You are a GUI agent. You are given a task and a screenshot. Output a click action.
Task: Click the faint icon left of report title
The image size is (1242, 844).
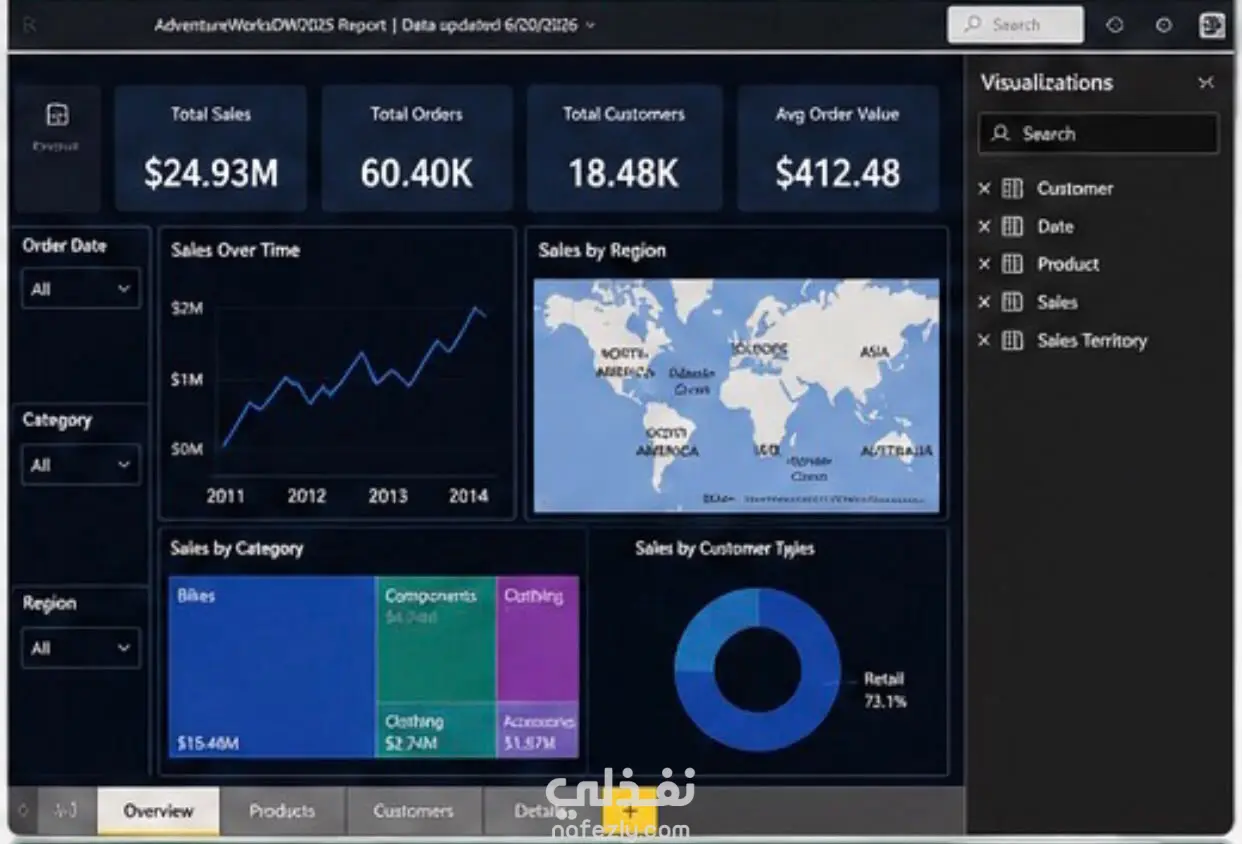pyautogui.click(x=29, y=26)
